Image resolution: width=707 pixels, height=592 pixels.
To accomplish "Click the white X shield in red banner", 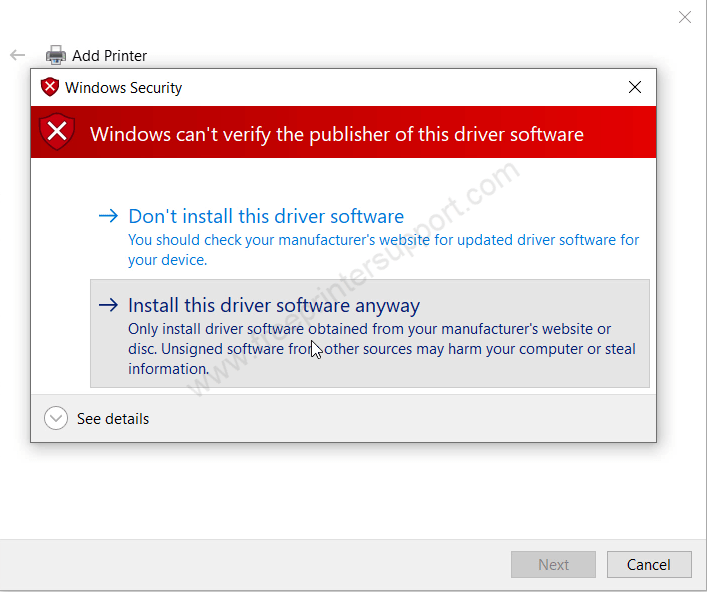I will [x=57, y=132].
